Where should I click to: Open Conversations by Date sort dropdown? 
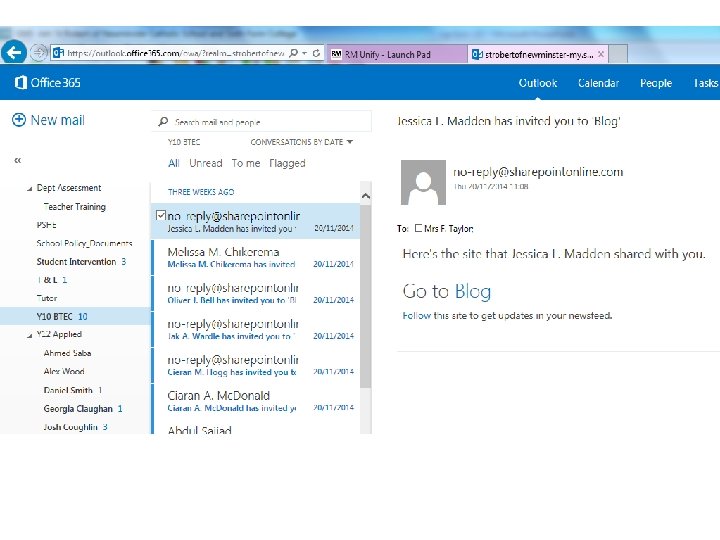point(302,142)
